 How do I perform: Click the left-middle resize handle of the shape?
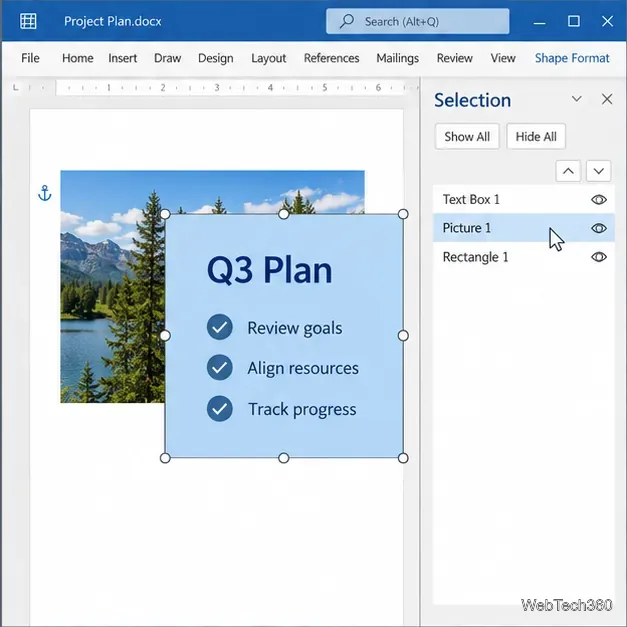(x=165, y=335)
